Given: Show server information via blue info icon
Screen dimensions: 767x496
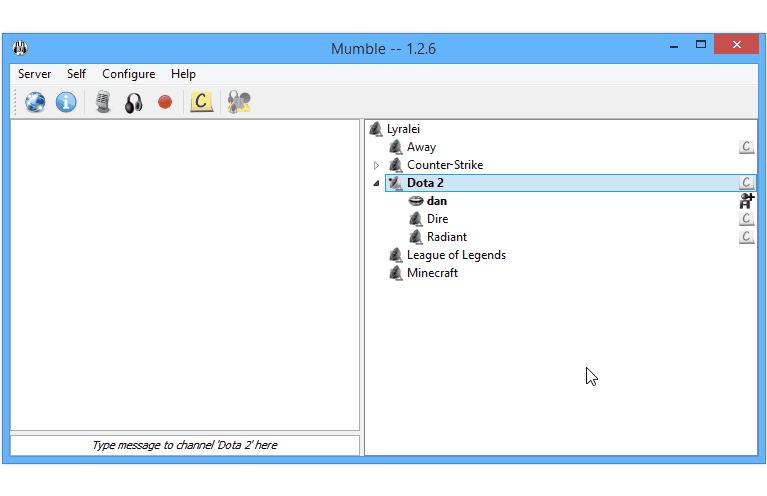Looking at the screenshot, I should click(66, 102).
